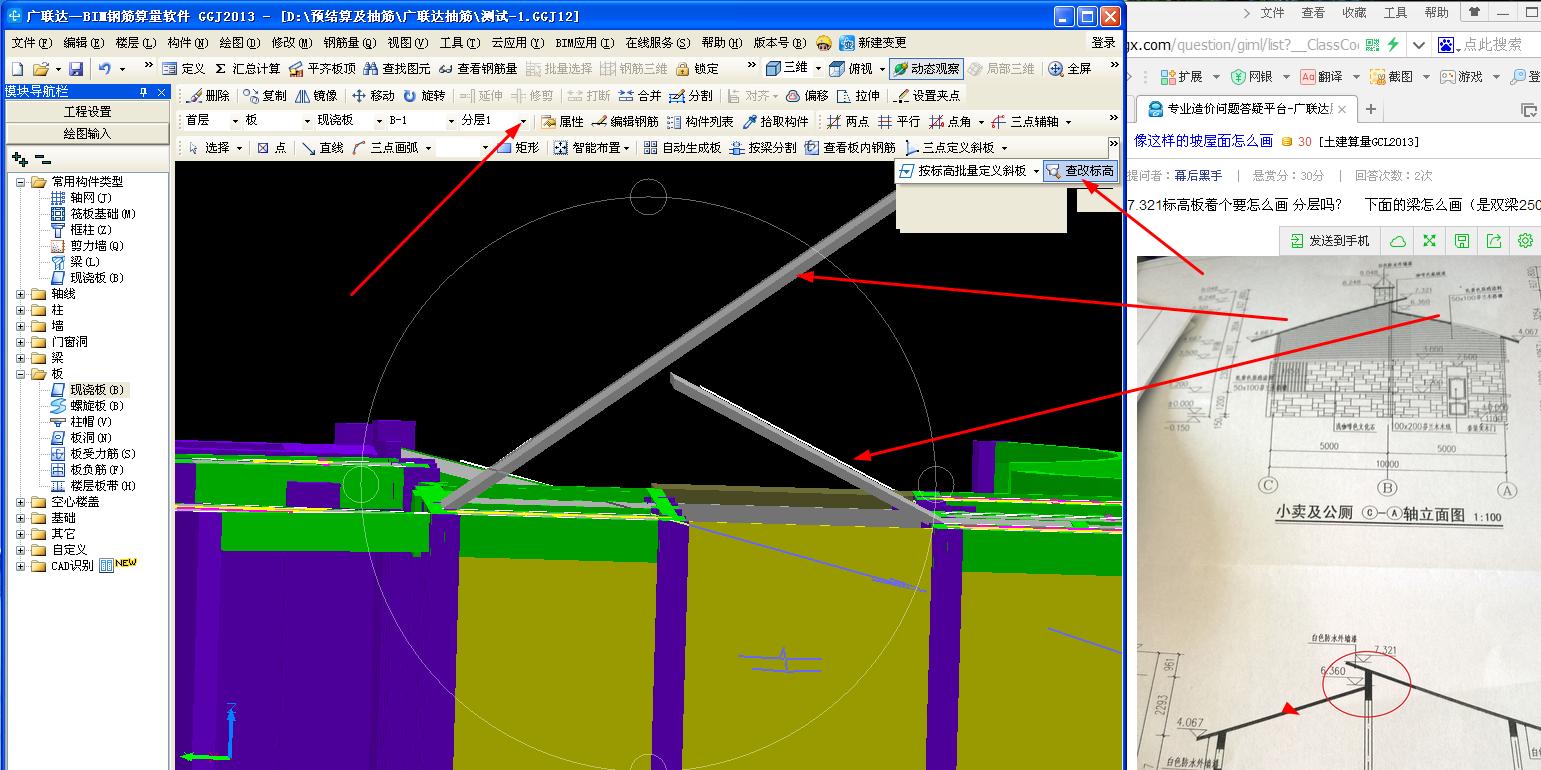Click 幕后黑手 asker link in browser
This screenshot has height=770, width=1541.
pos(1198,175)
